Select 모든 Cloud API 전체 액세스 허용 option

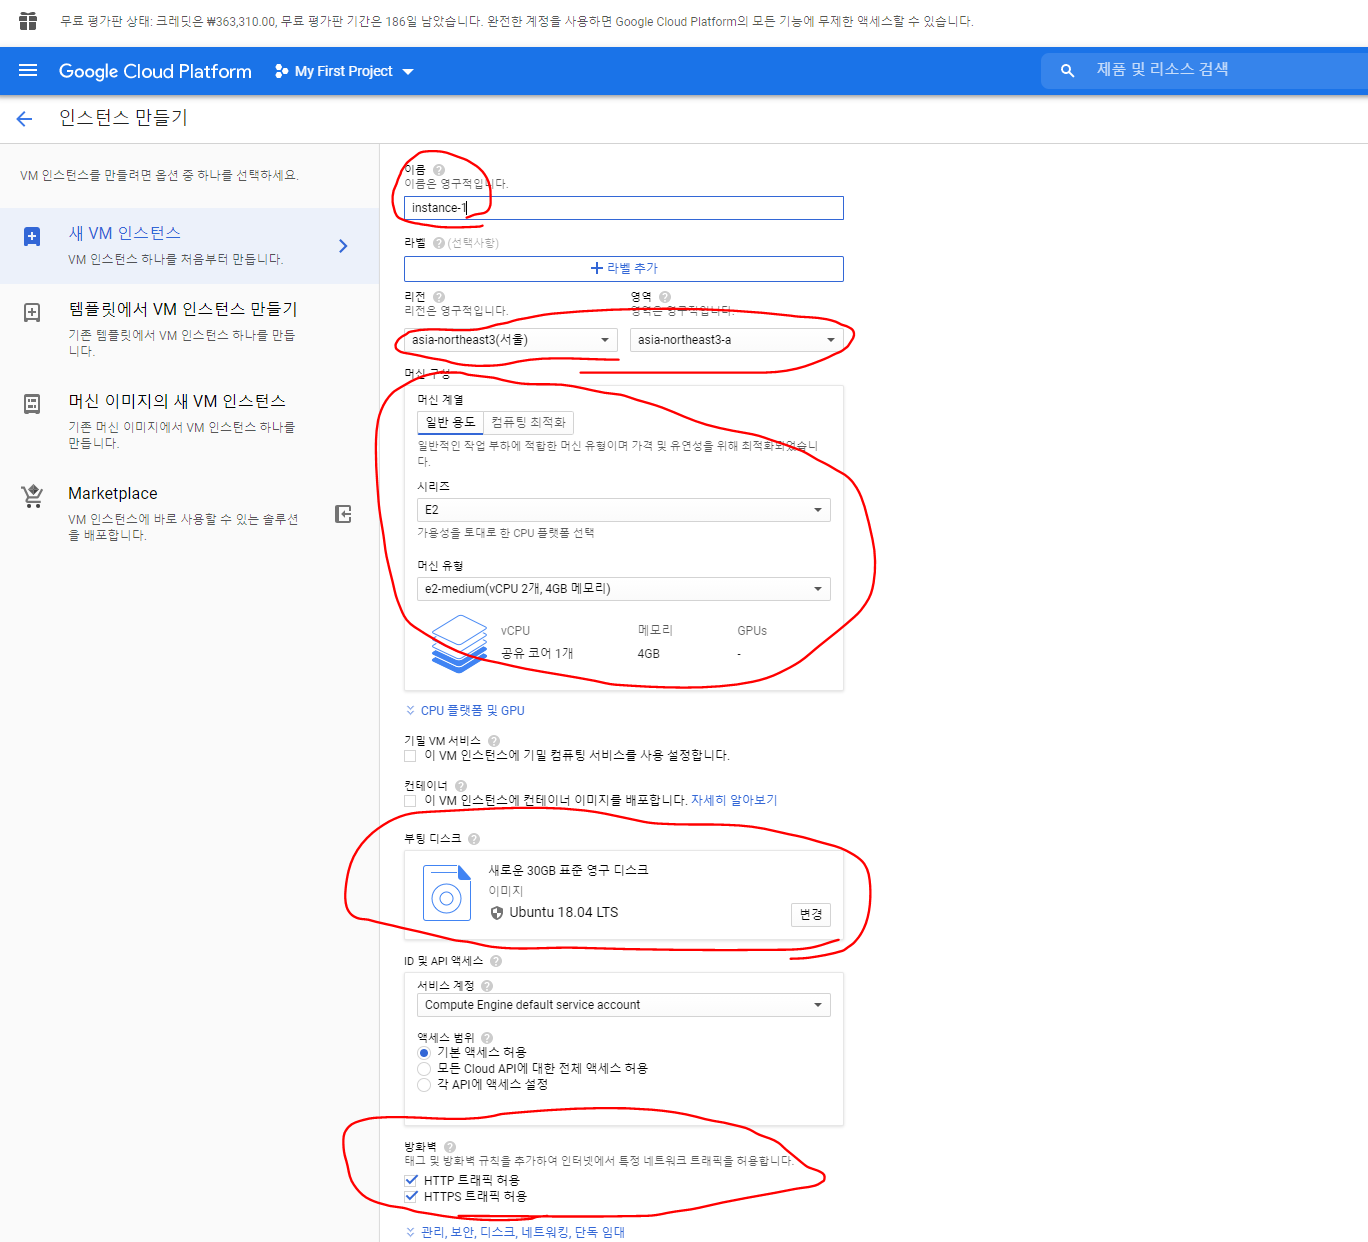pyautogui.click(x=424, y=1069)
